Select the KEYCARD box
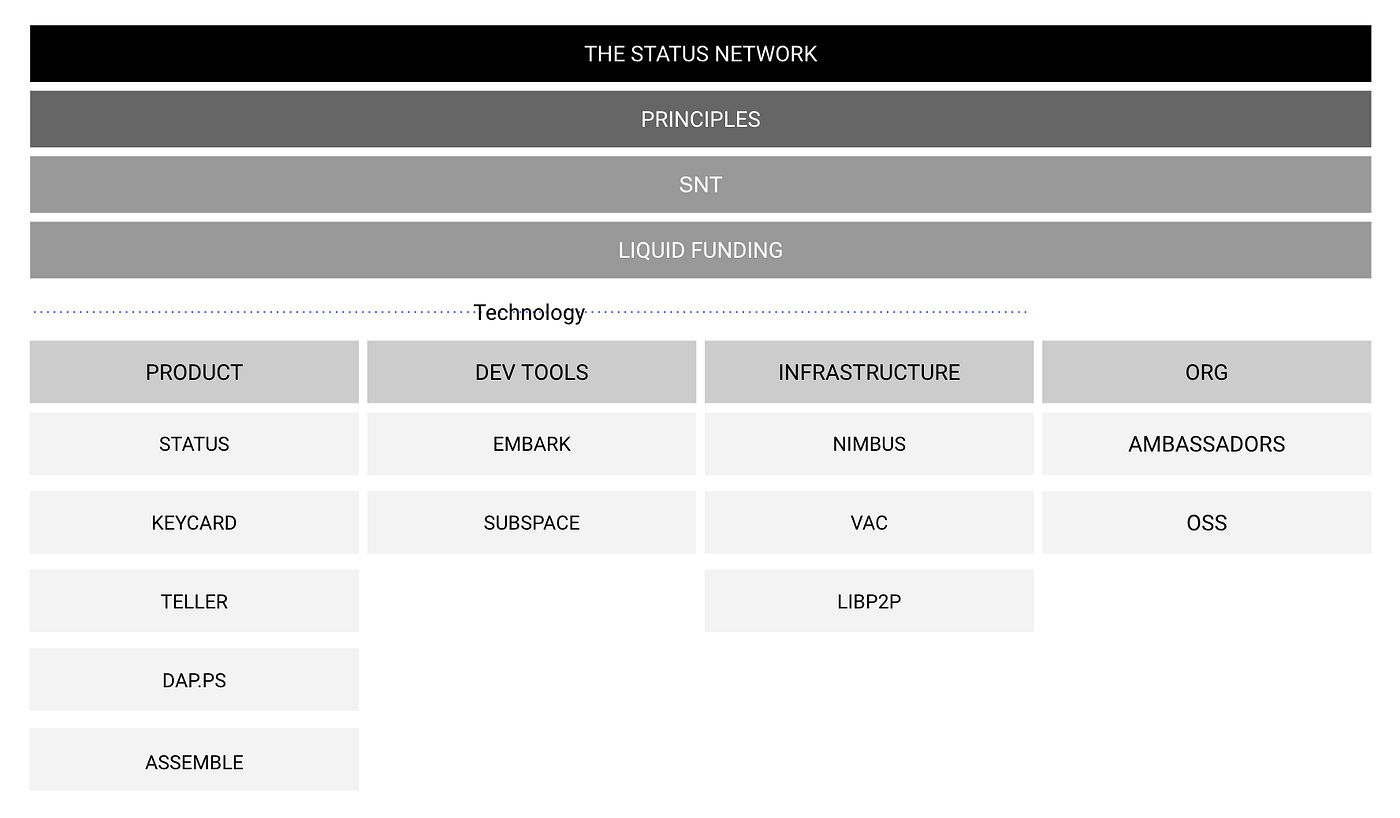Viewport: 1400px width, 818px height. (x=194, y=522)
